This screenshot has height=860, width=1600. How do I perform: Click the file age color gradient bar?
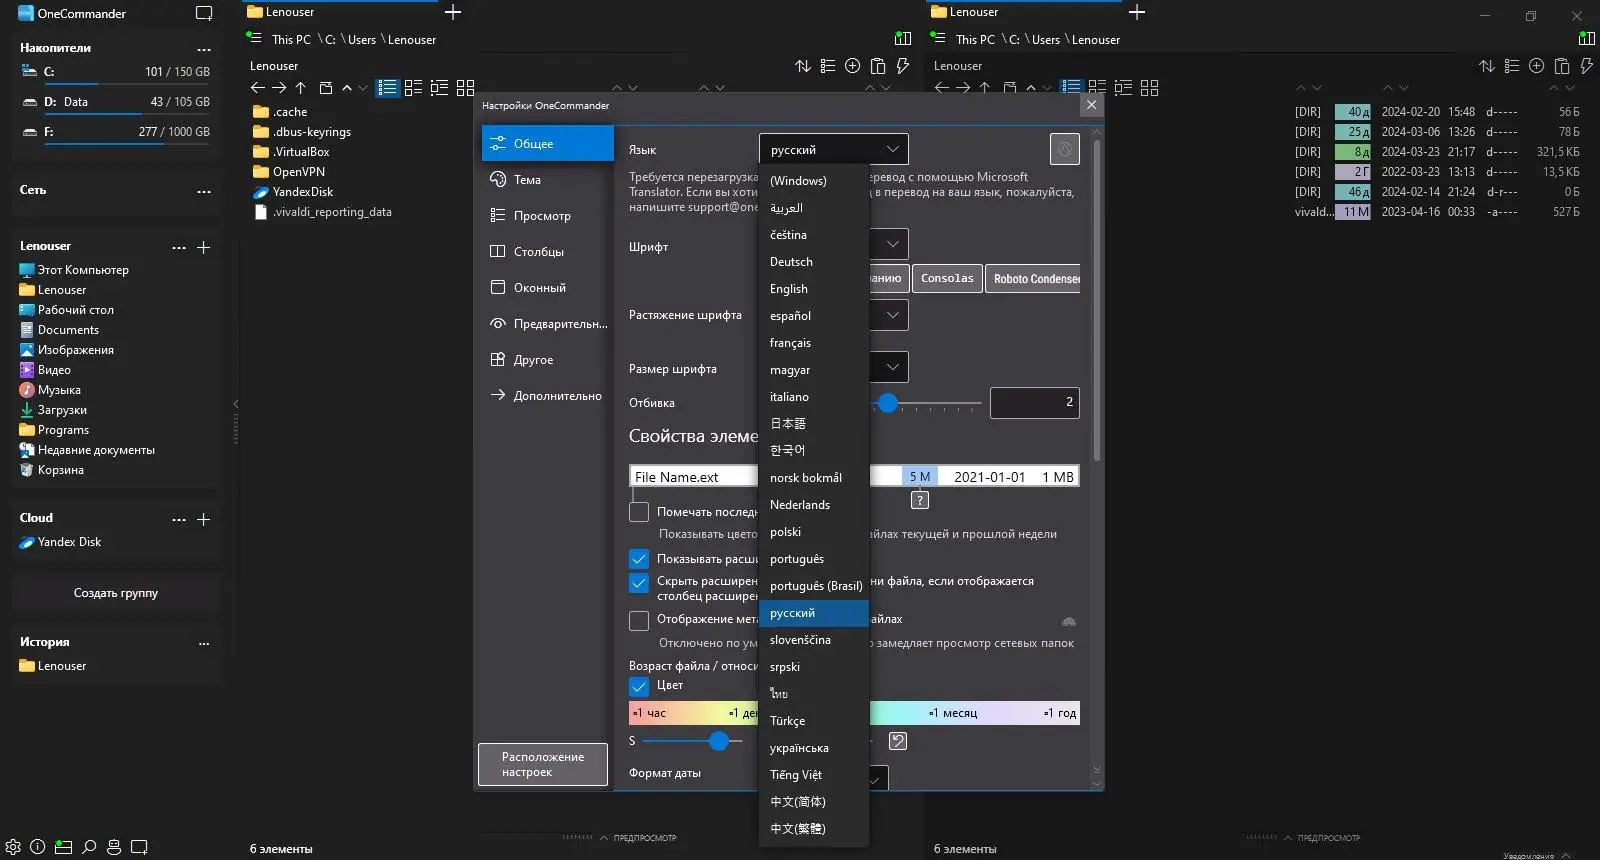854,713
